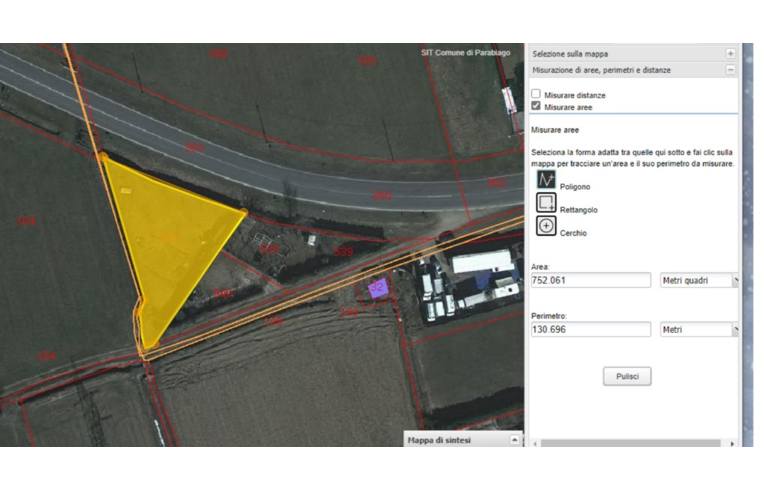This screenshot has height=492, width=764.
Task: Click the horizontal scrollbar under the panel
Action: (x=630, y=442)
